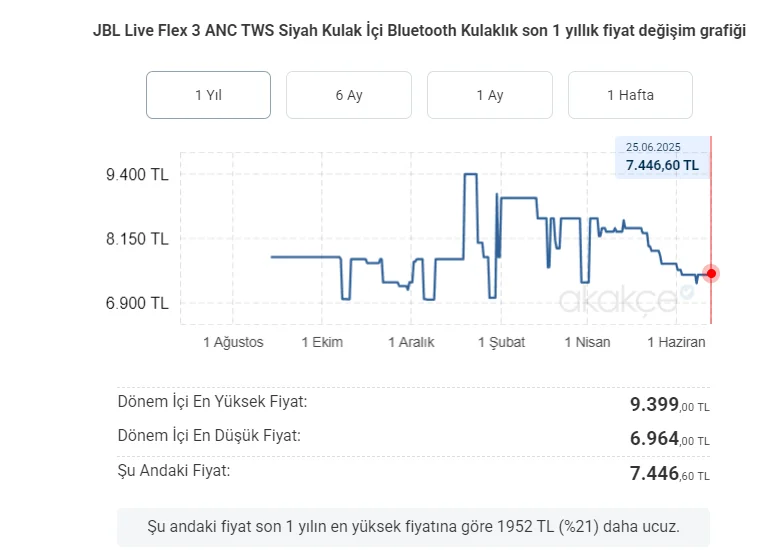Show the 1 Ay price history
The width and height of the screenshot is (781, 550).
coord(490,95)
